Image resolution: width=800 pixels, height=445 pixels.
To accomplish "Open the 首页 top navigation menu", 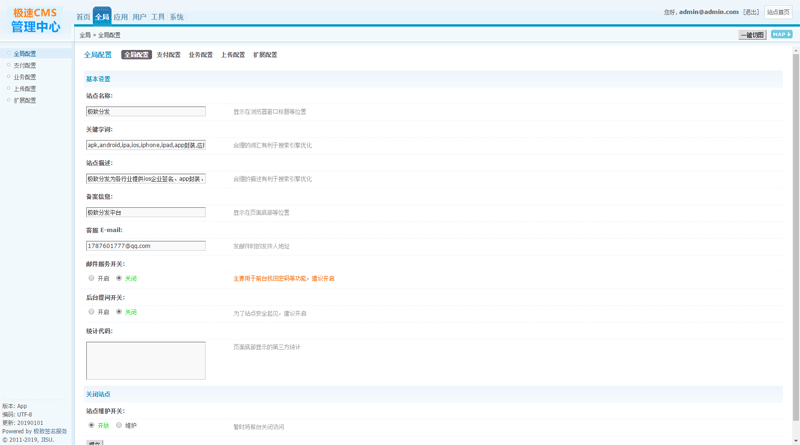I will tap(83, 17).
